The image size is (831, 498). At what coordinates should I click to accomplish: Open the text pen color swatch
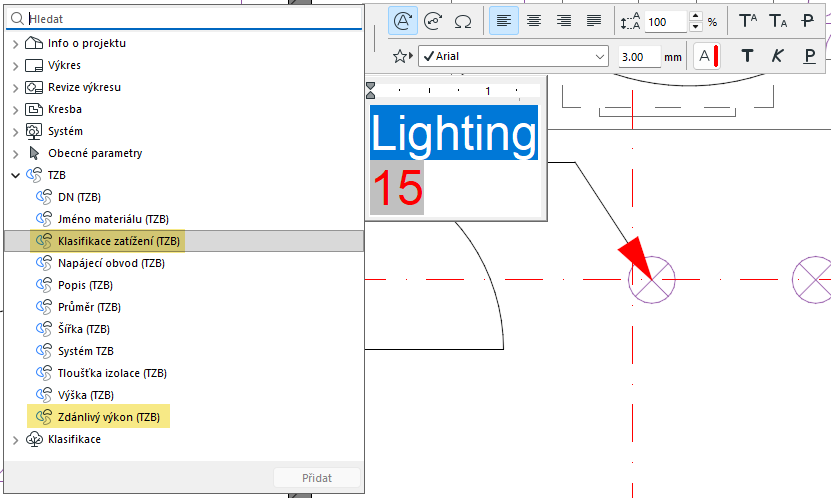point(708,56)
